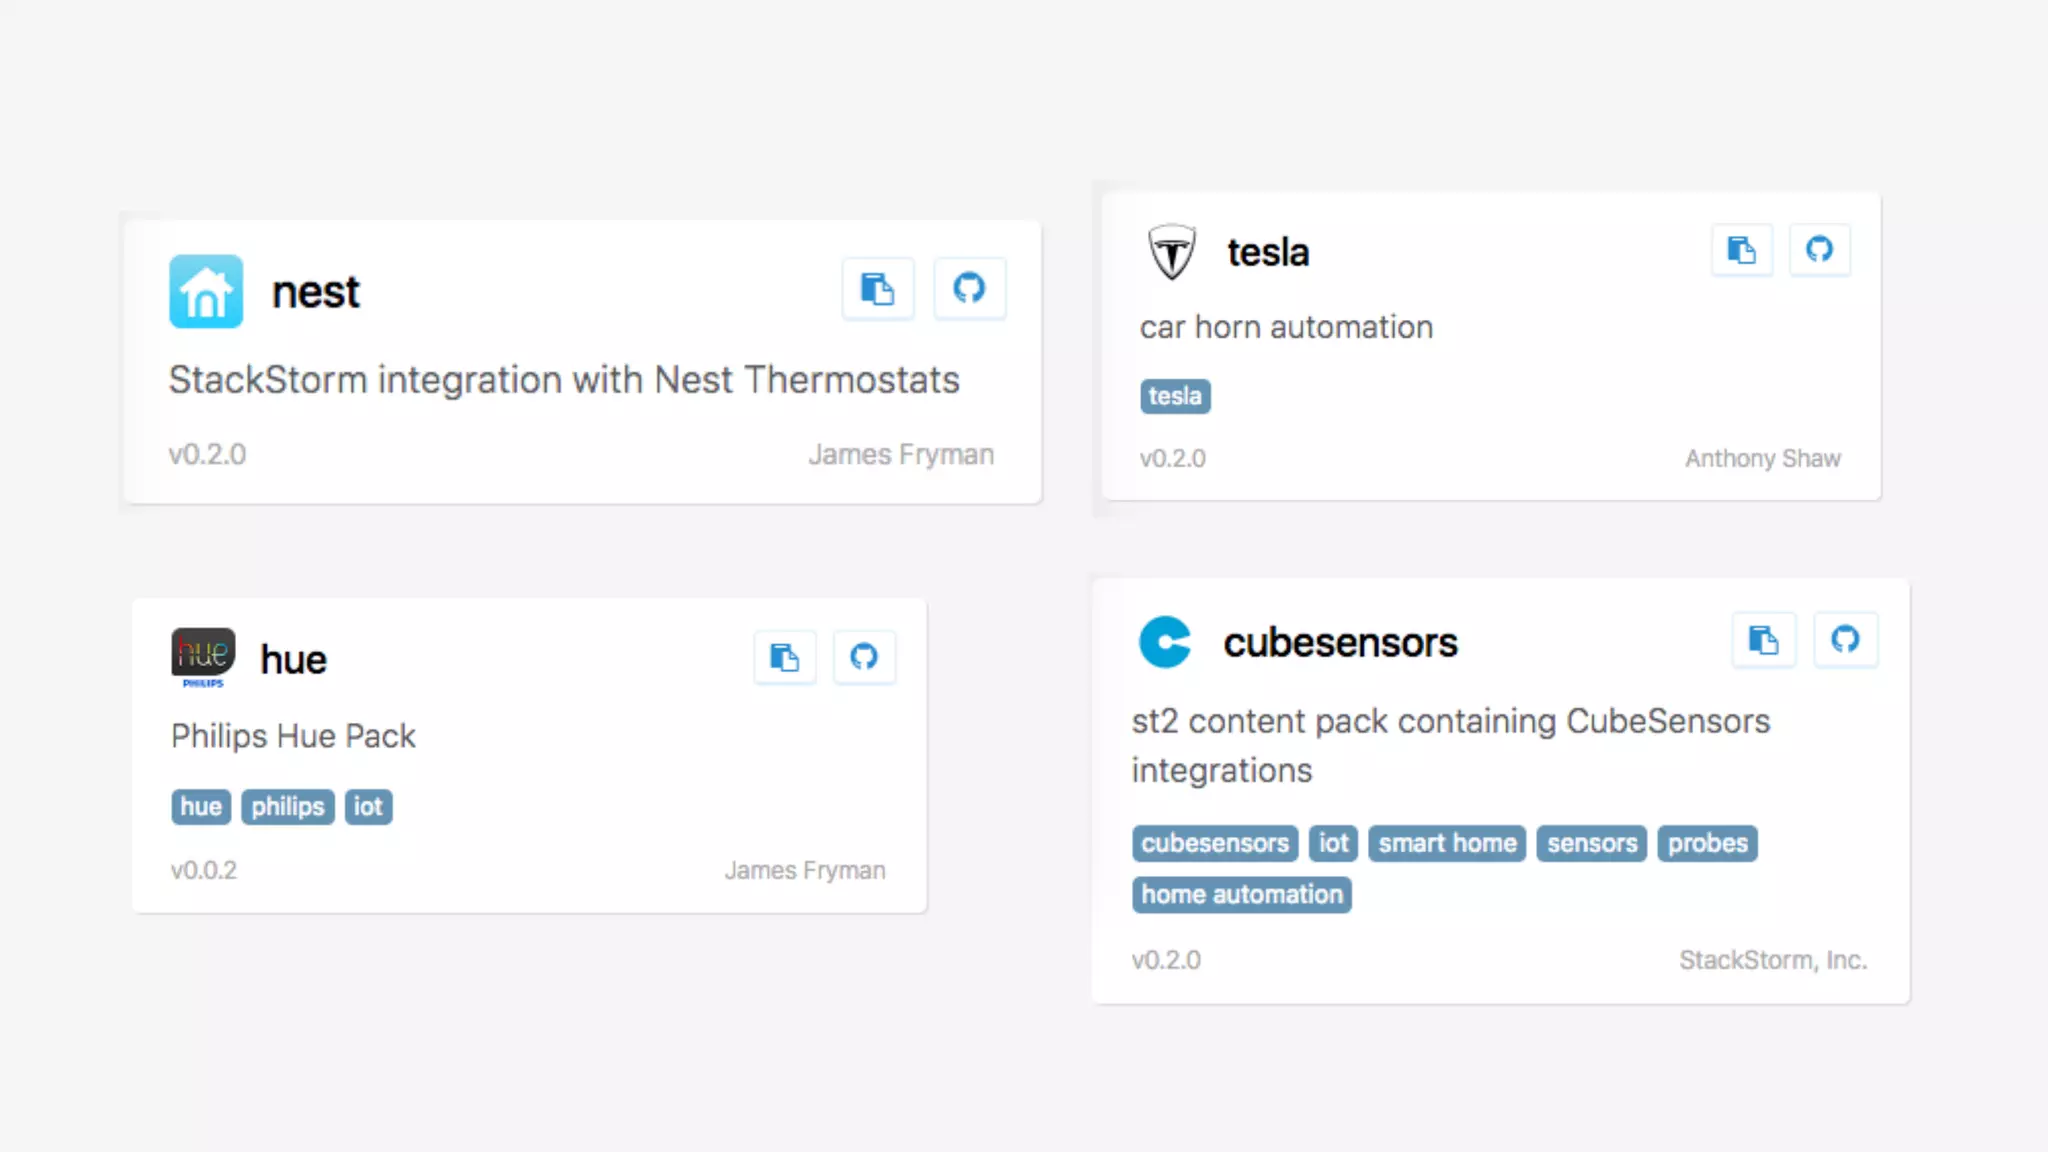The image size is (2048, 1152).
Task: Select the 'home automation' tag
Action: pyautogui.click(x=1241, y=895)
